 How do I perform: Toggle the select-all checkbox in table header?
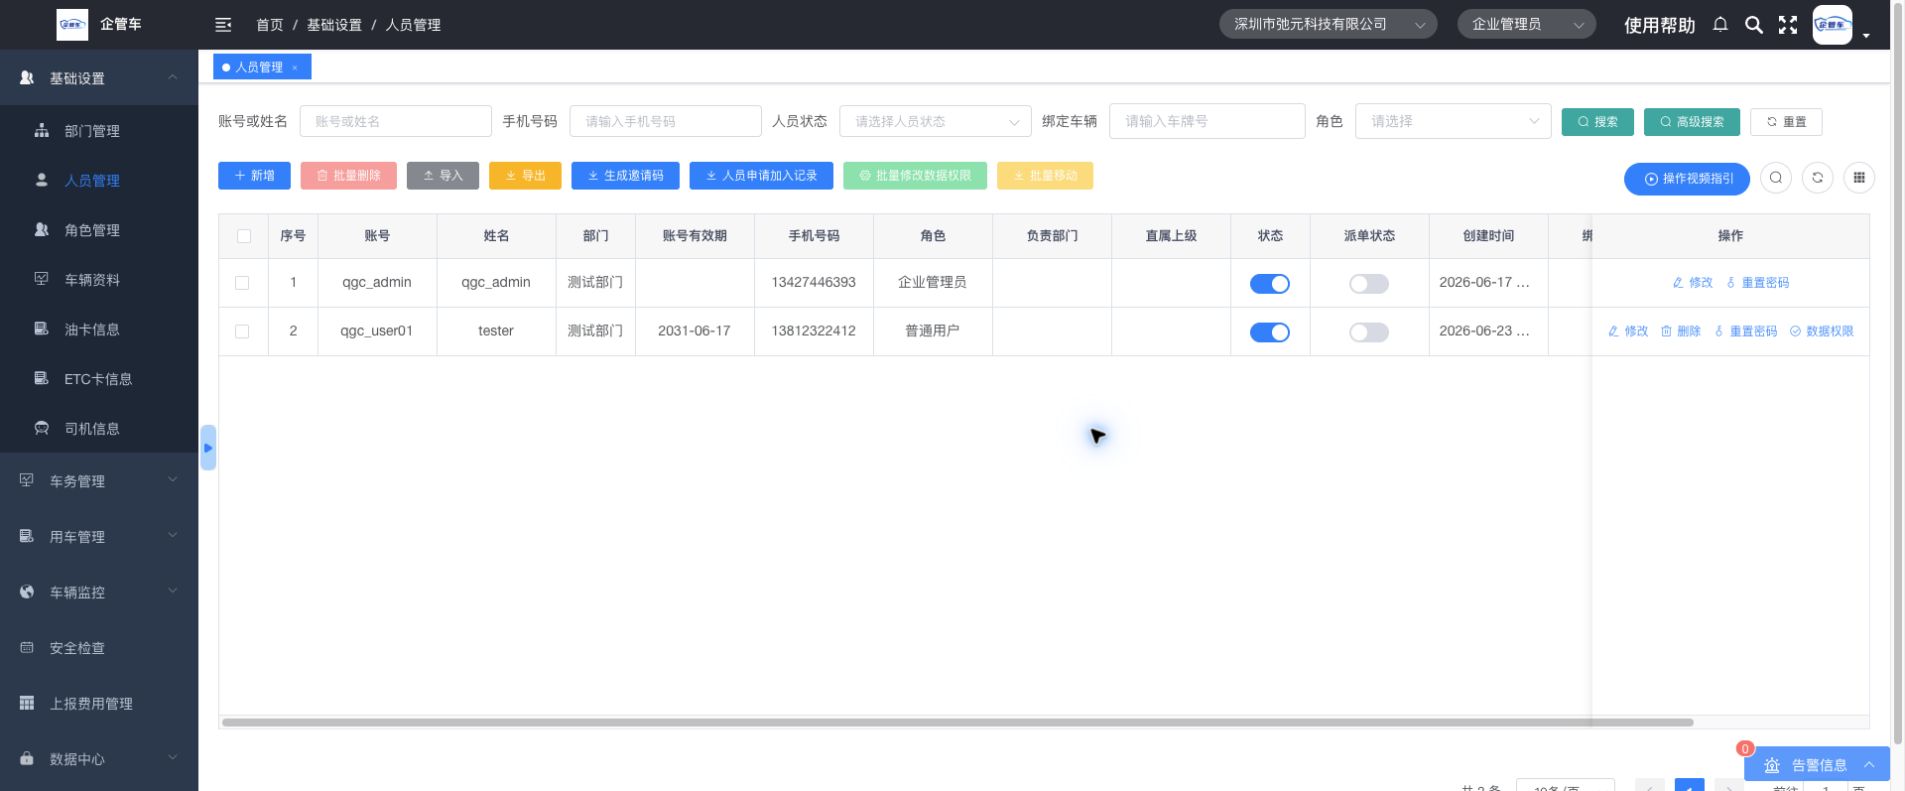[244, 236]
